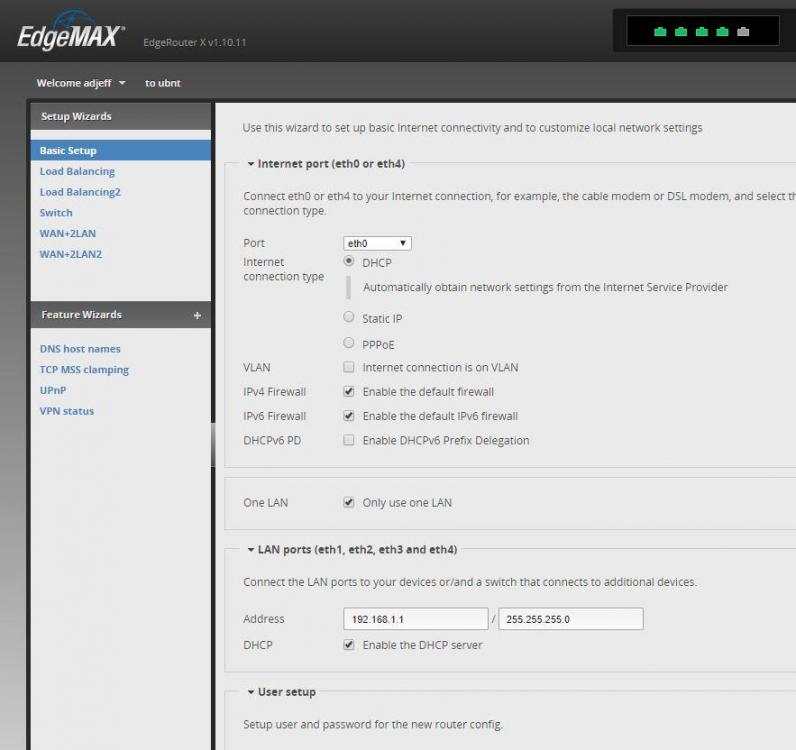796x750 pixels.
Task: Collapse the Internet port section
Action: (251, 164)
